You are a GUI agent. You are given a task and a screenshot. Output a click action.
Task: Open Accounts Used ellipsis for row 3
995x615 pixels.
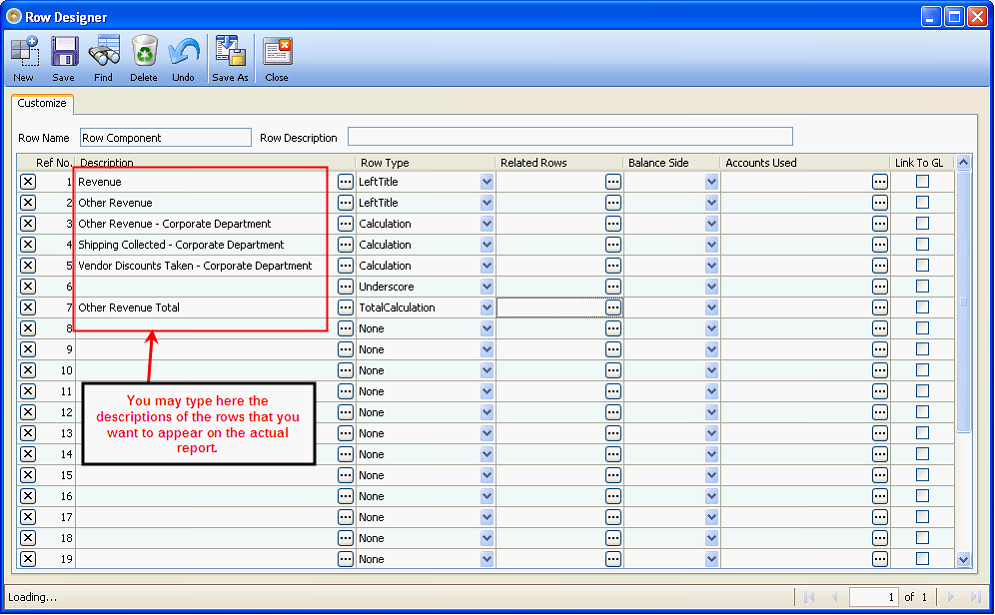click(880, 224)
